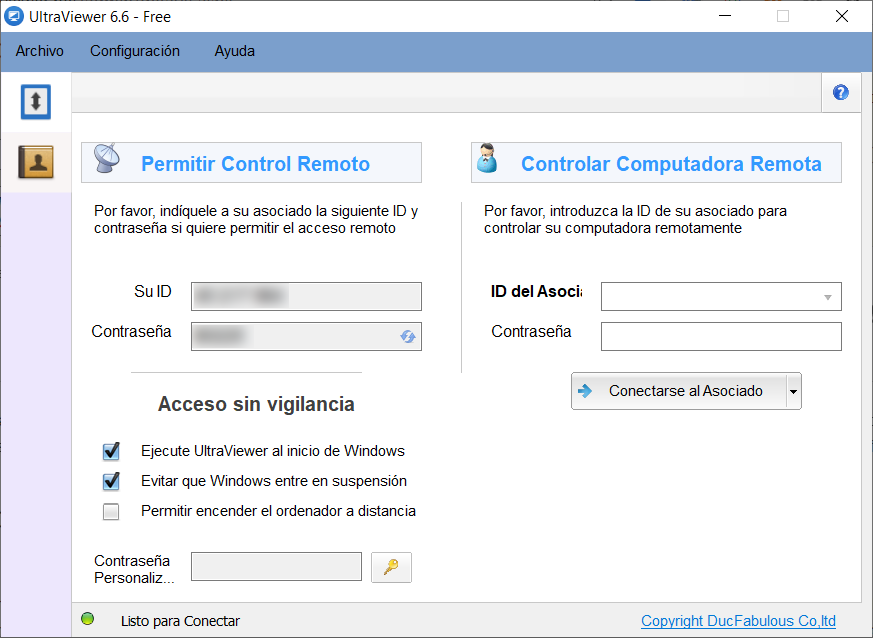Viewport: 873px width, 638px height.
Task: Click the Listo para Conectar status text
Action: (180, 621)
